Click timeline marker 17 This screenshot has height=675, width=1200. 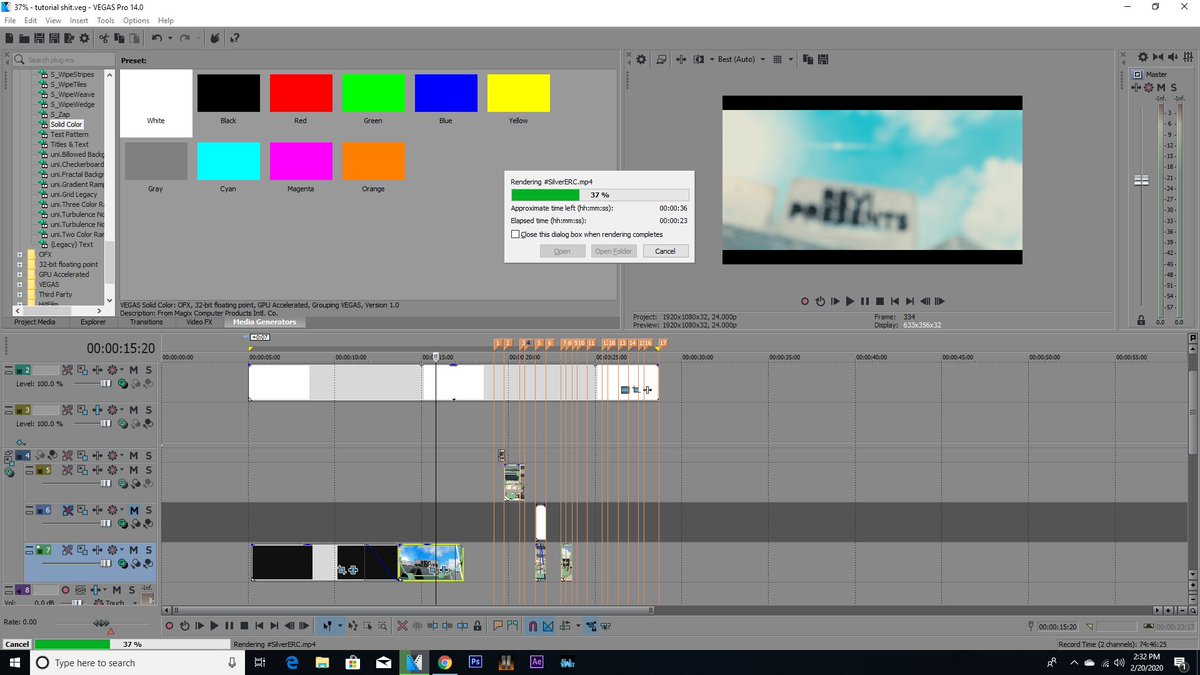pos(662,343)
